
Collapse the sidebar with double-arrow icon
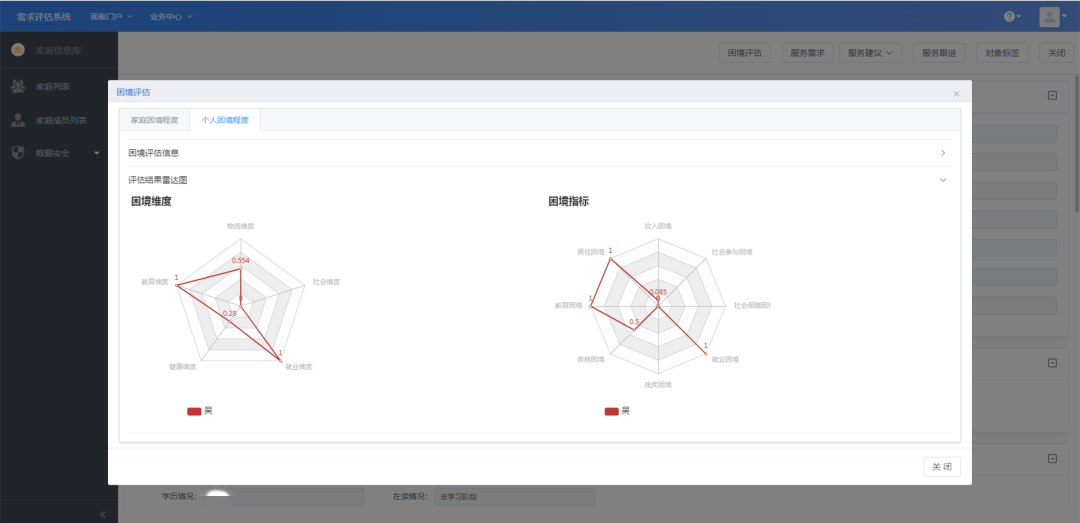(102, 513)
